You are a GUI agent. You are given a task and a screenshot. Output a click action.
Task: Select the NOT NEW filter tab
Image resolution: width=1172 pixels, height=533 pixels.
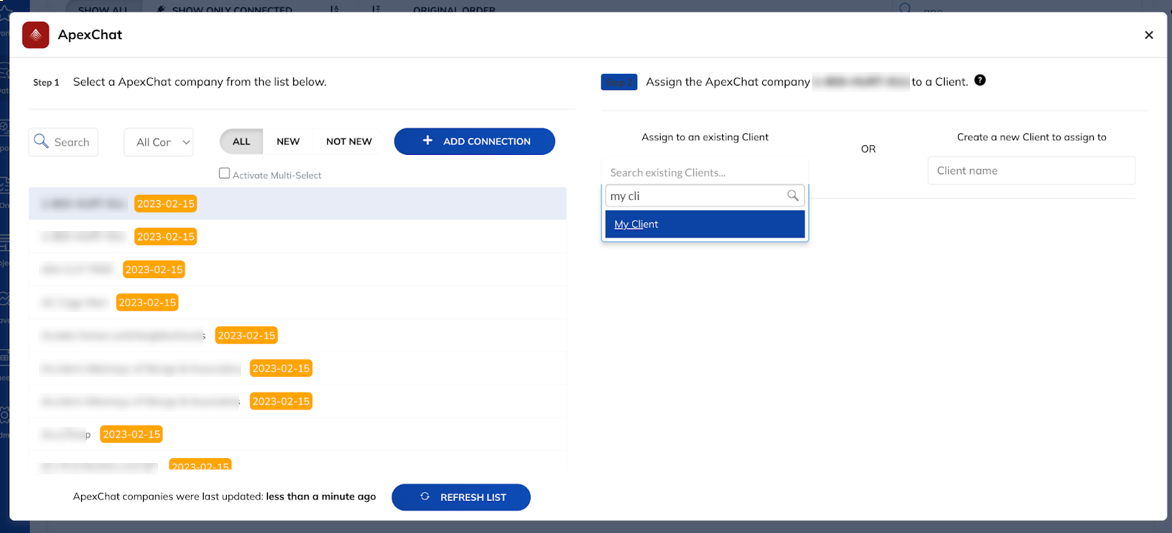click(349, 141)
